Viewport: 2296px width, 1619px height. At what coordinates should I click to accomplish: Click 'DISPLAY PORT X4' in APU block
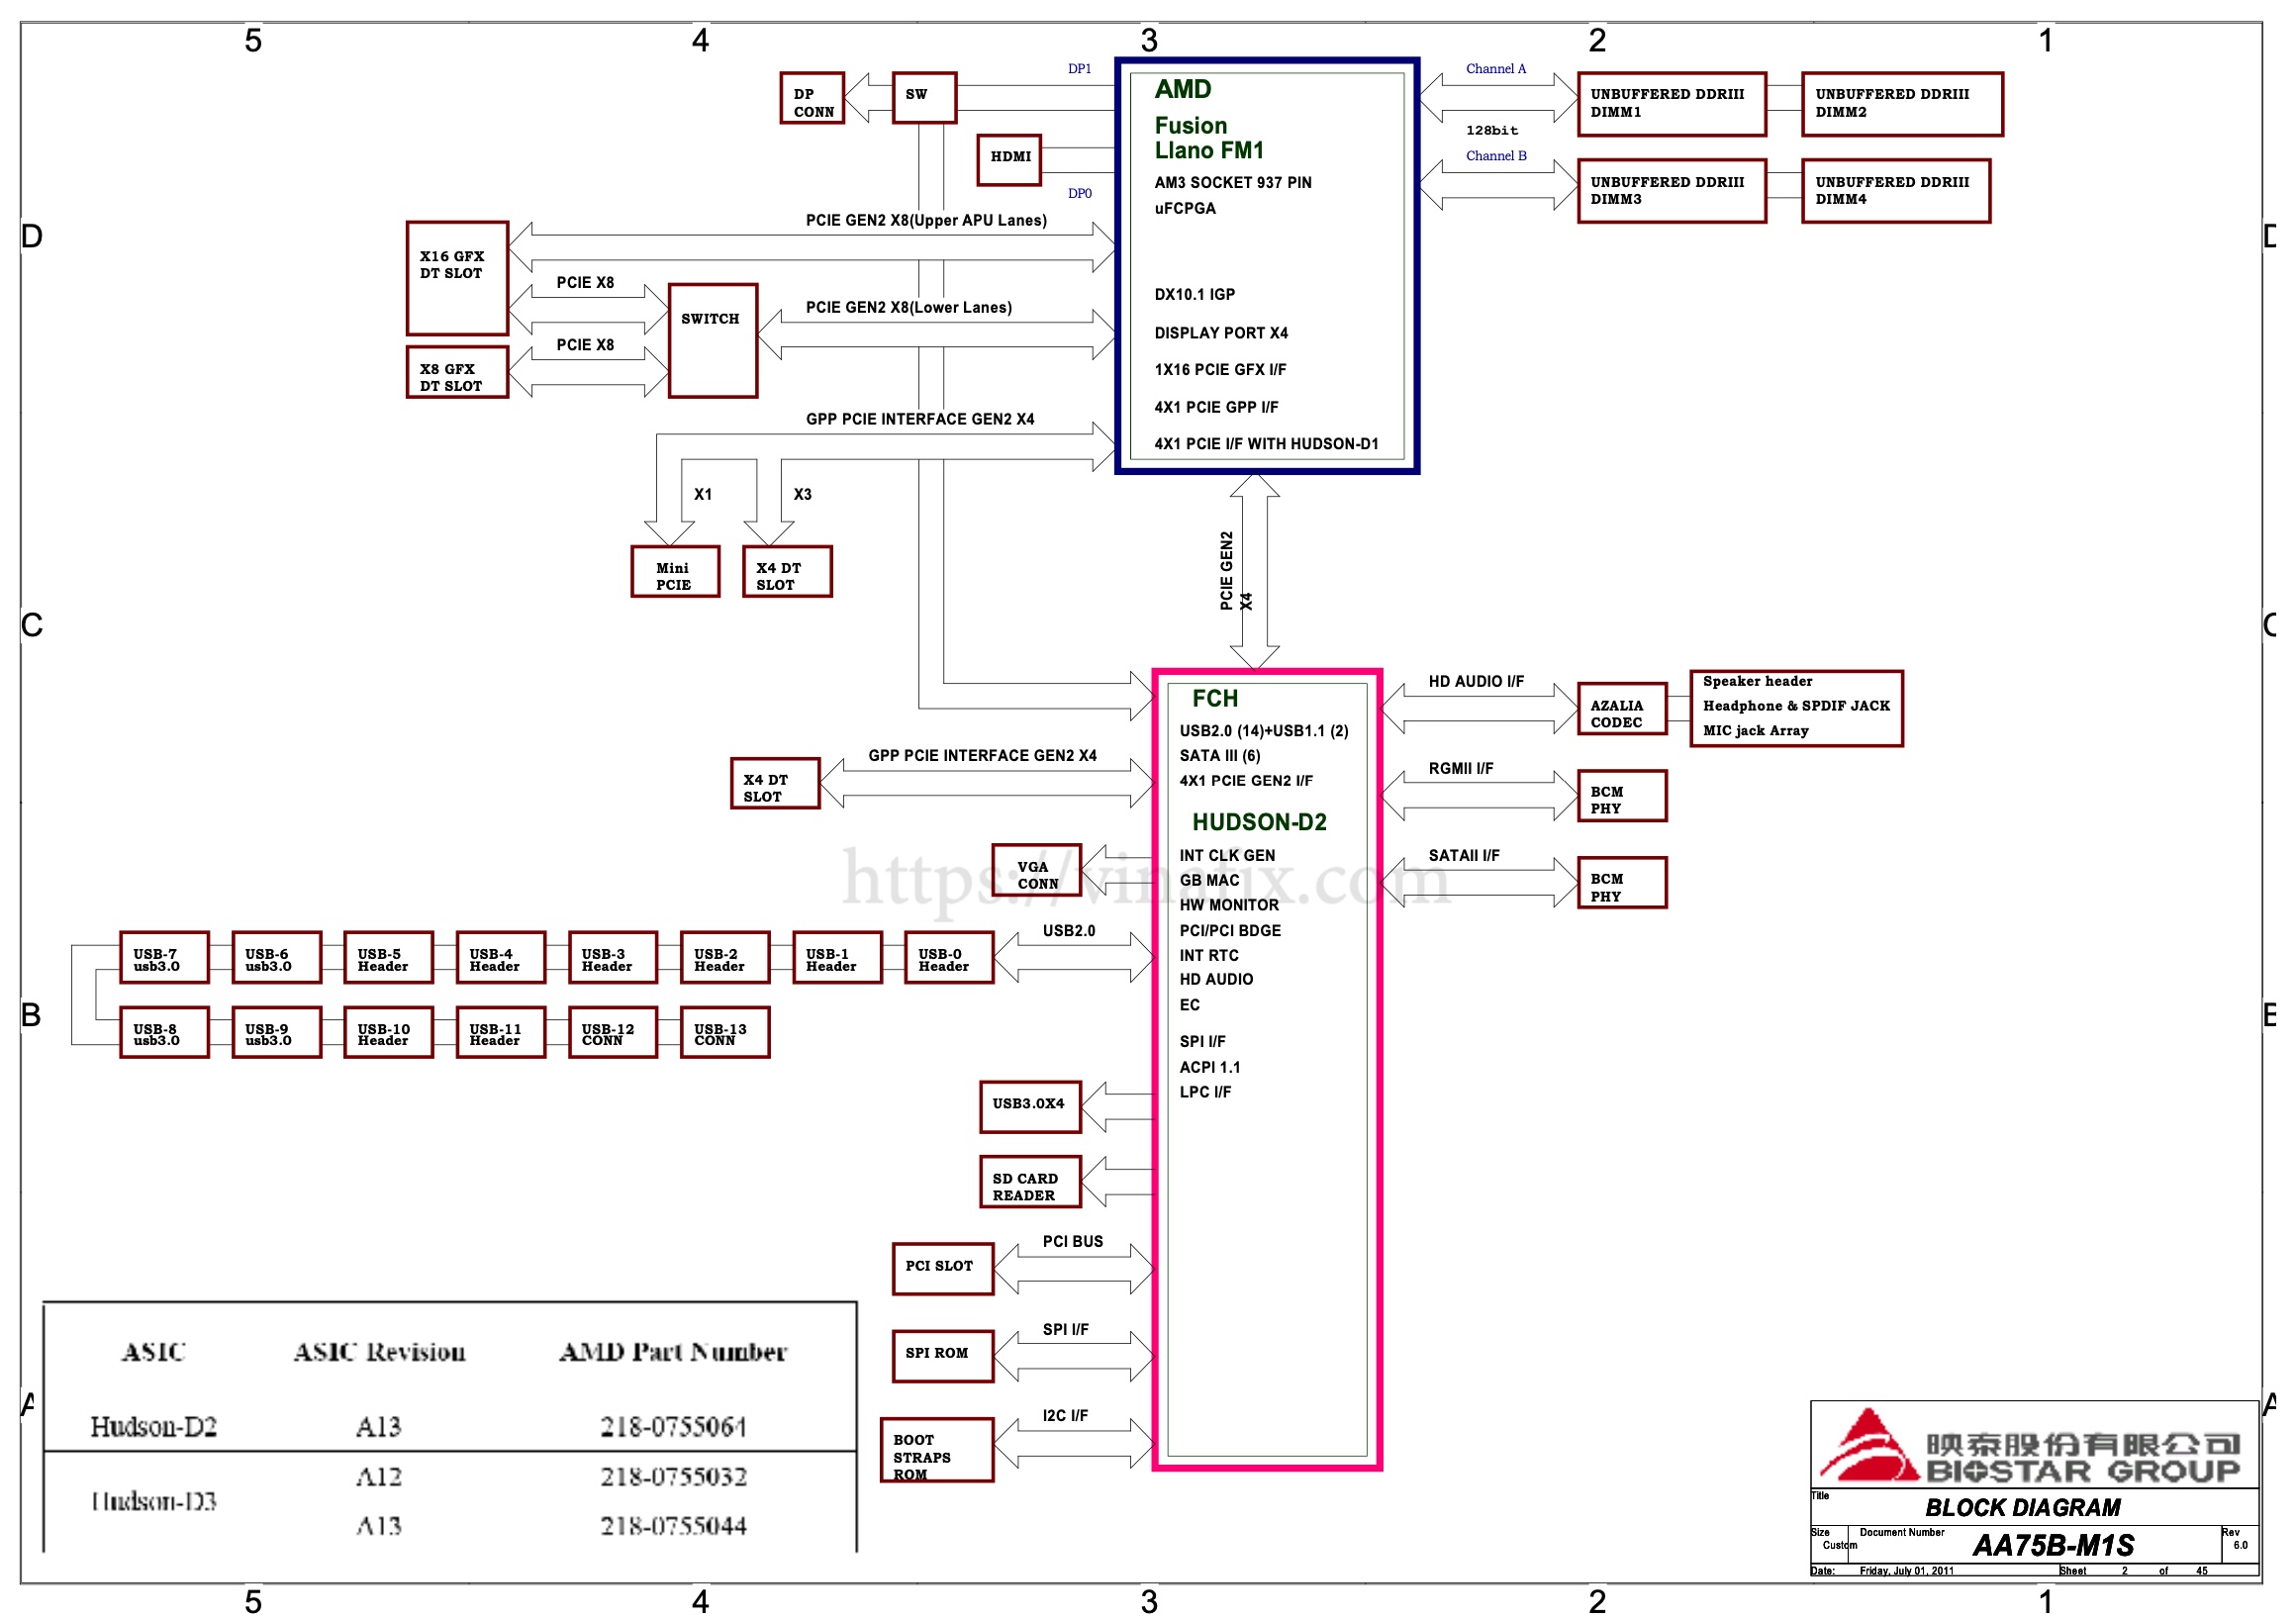pyautogui.click(x=1221, y=333)
